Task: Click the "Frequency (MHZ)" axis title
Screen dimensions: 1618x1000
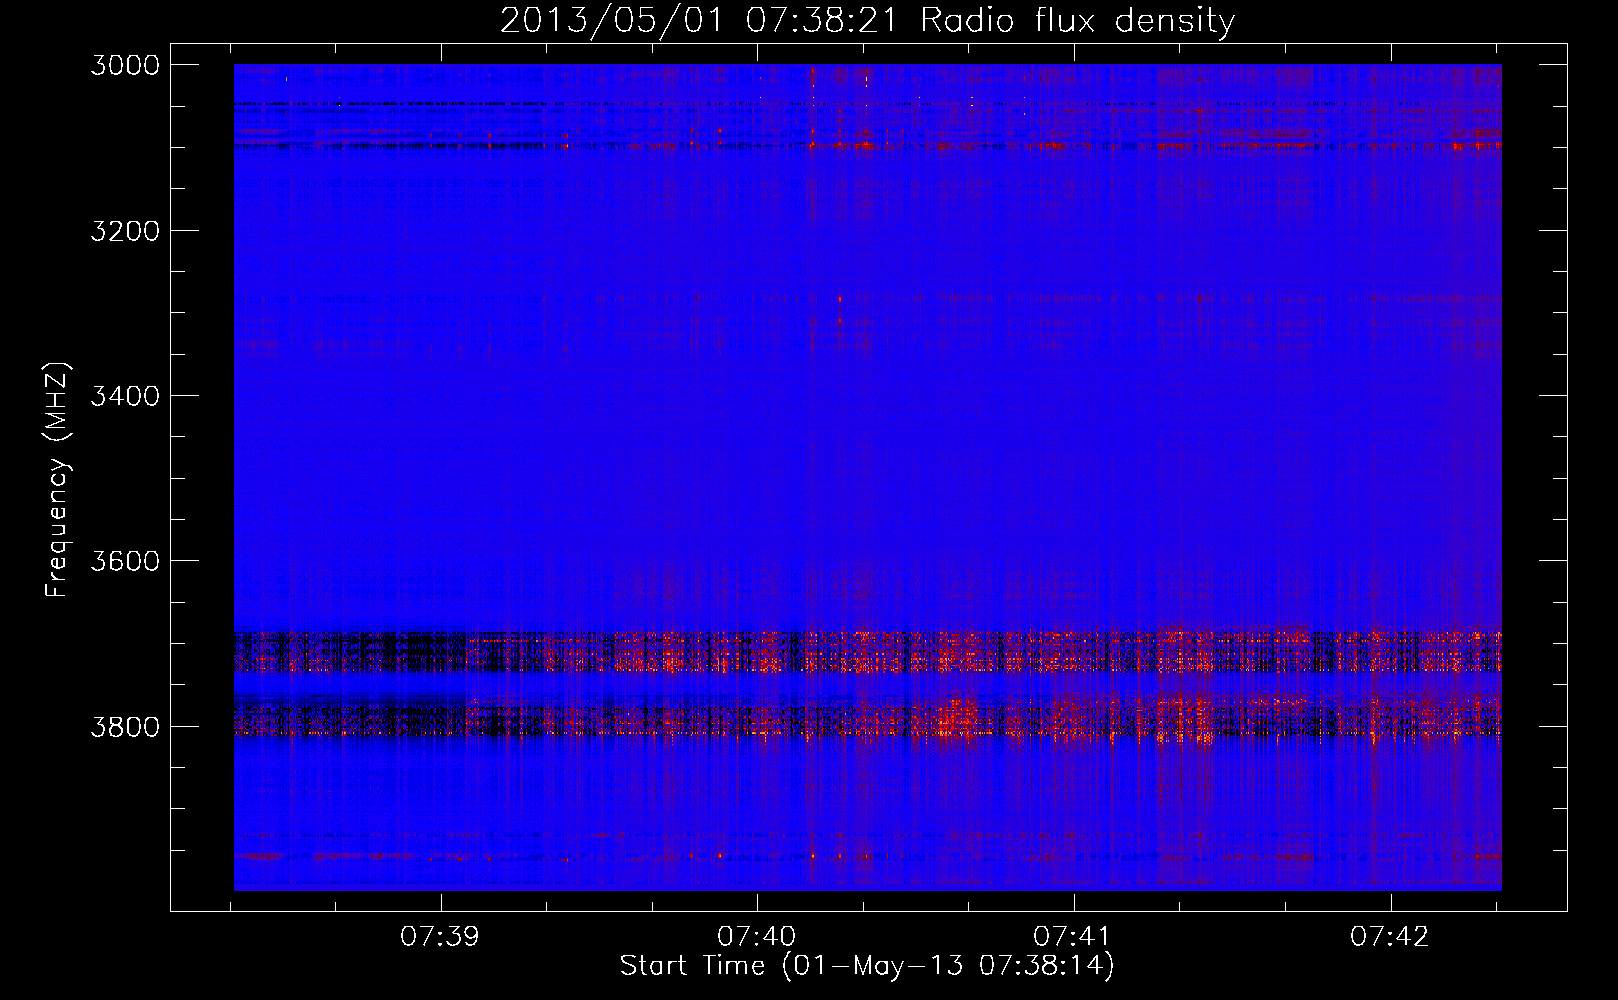Action: point(57,480)
